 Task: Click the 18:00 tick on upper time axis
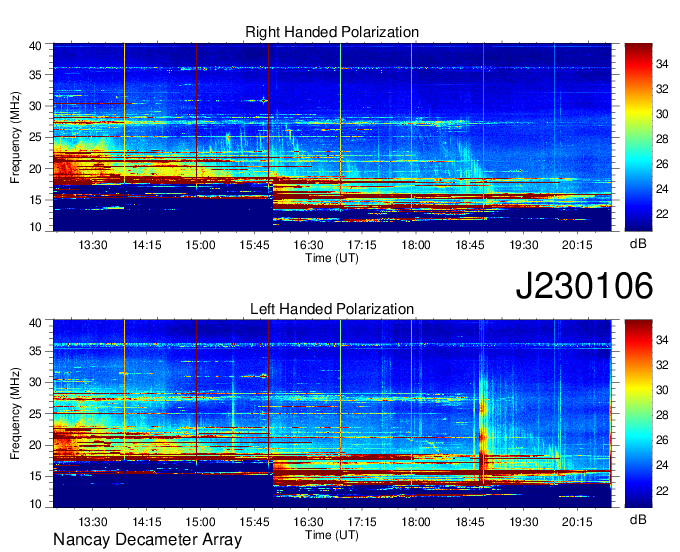coord(416,245)
